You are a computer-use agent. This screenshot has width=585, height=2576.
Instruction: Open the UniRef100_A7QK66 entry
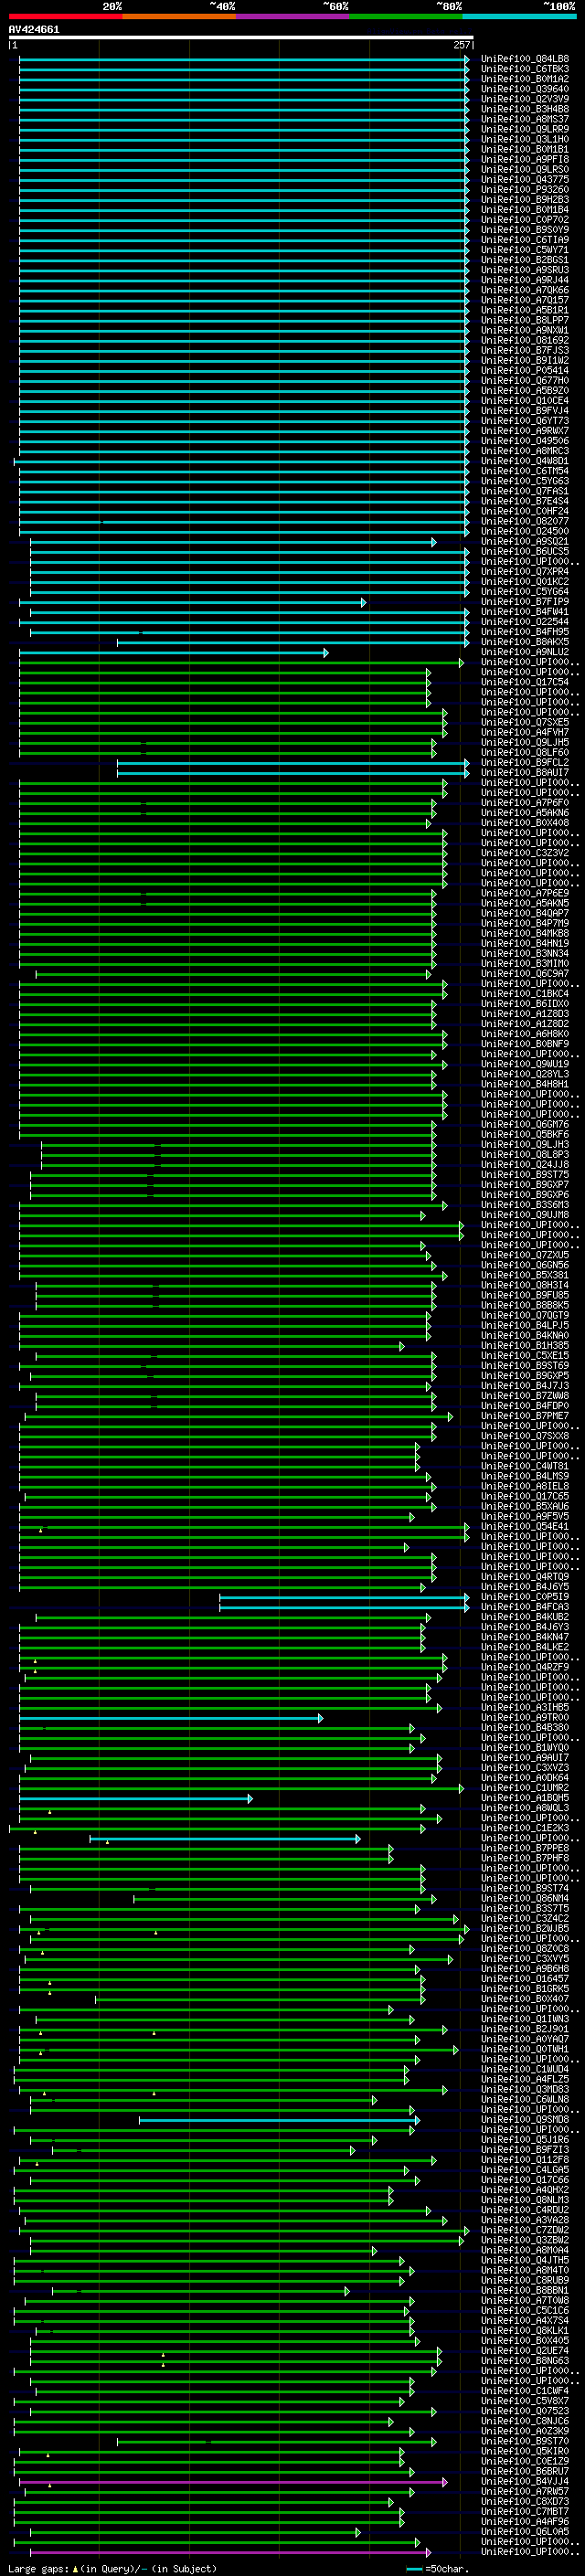click(525, 290)
